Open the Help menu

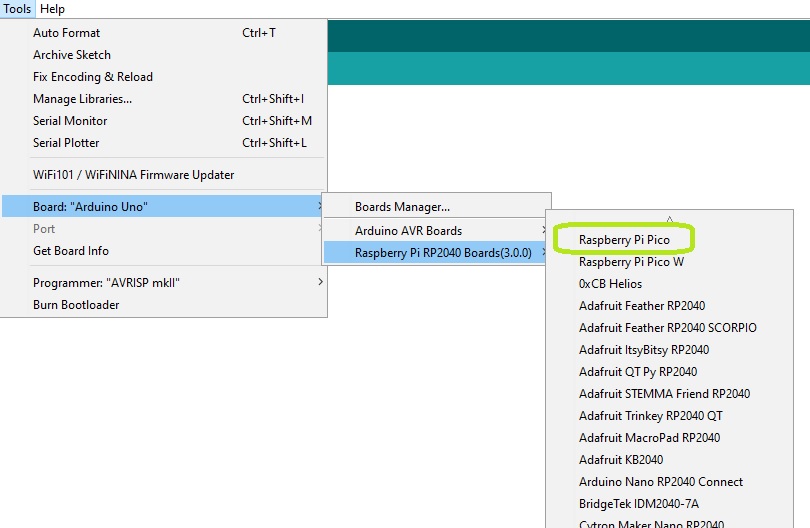coord(52,9)
